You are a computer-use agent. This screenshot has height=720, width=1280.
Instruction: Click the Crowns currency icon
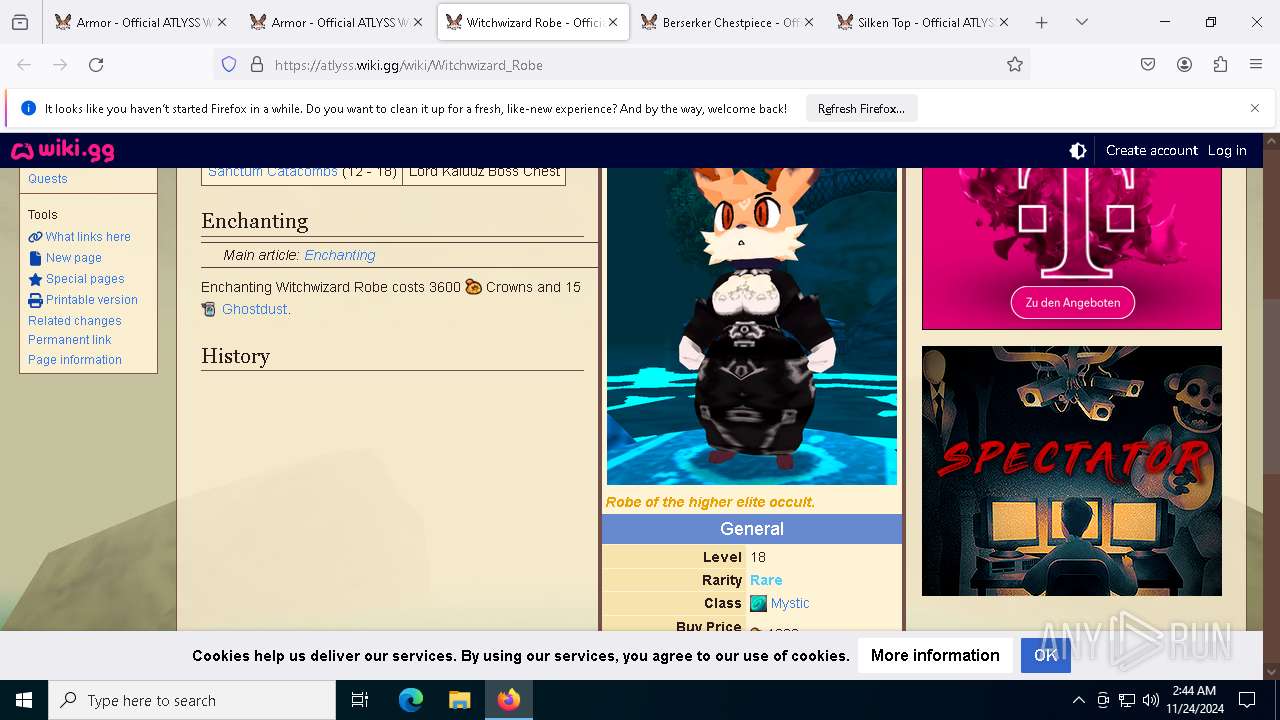(x=474, y=287)
